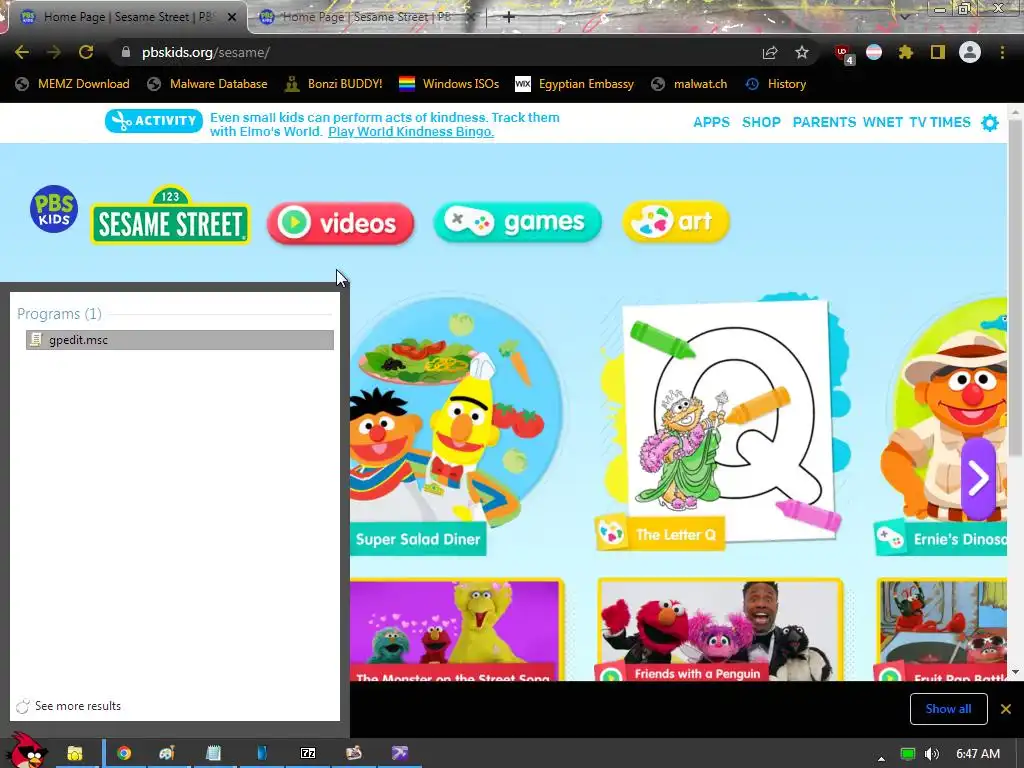This screenshot has height=768, width=1024.
Task: Reload the Sesame Street page
Action: coord(86,52)
